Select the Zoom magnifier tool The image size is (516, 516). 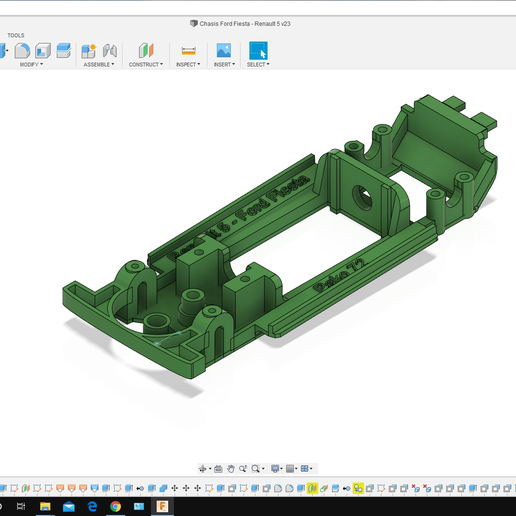(243, 469)
